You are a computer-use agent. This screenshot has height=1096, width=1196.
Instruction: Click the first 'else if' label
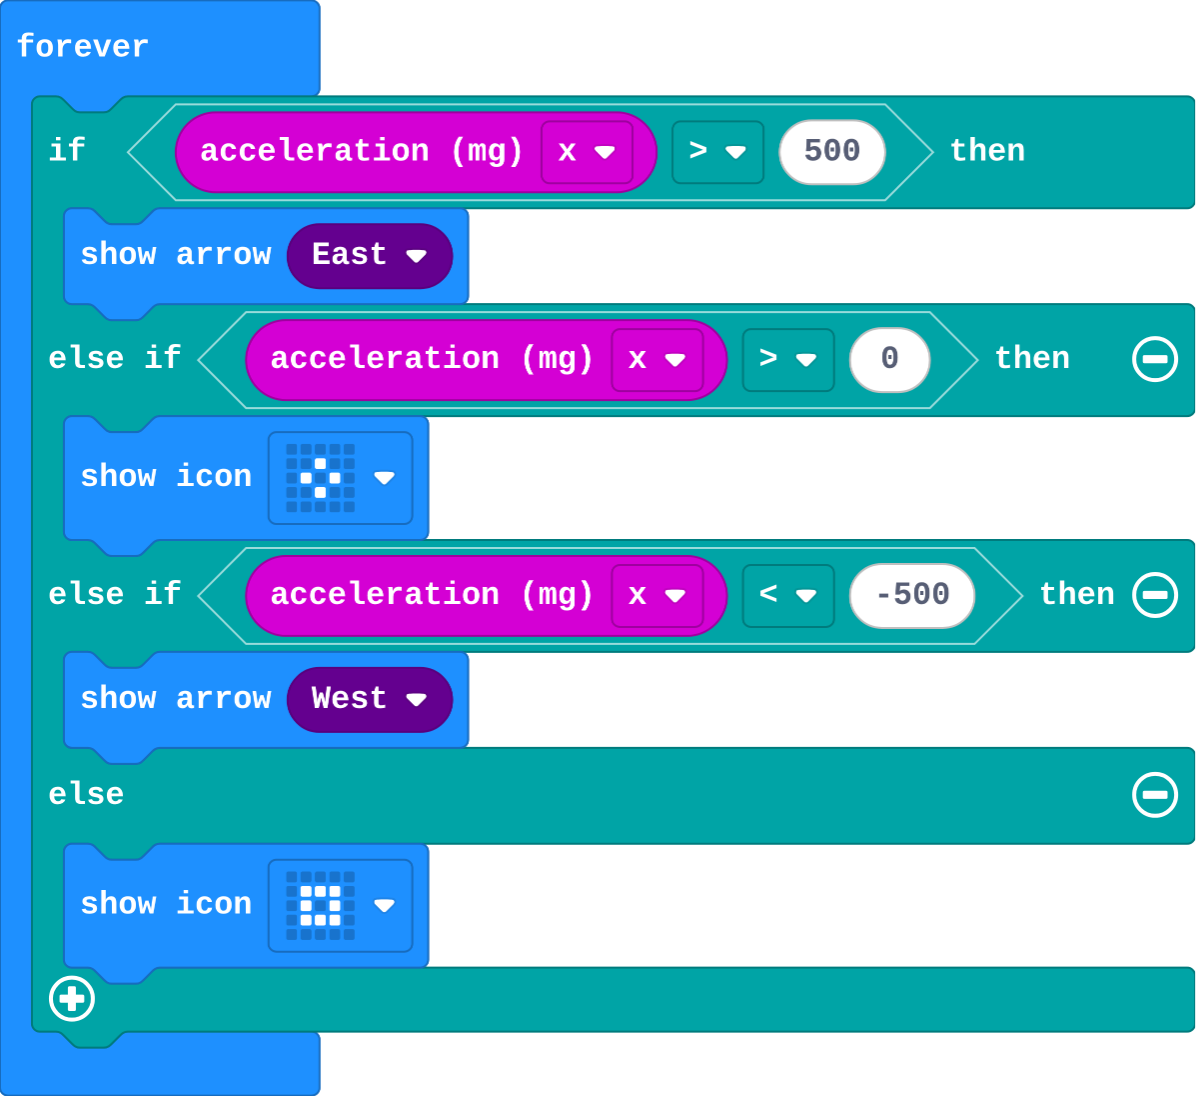[115, 358]
